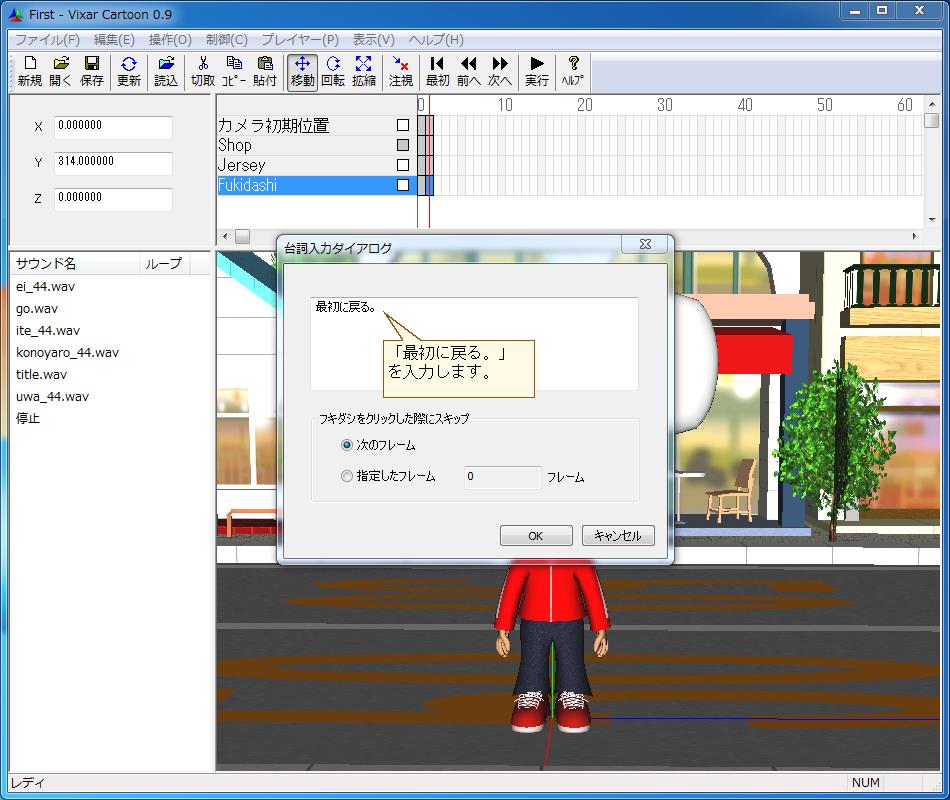
Task: Click the frame number input field
Action: 500,477
